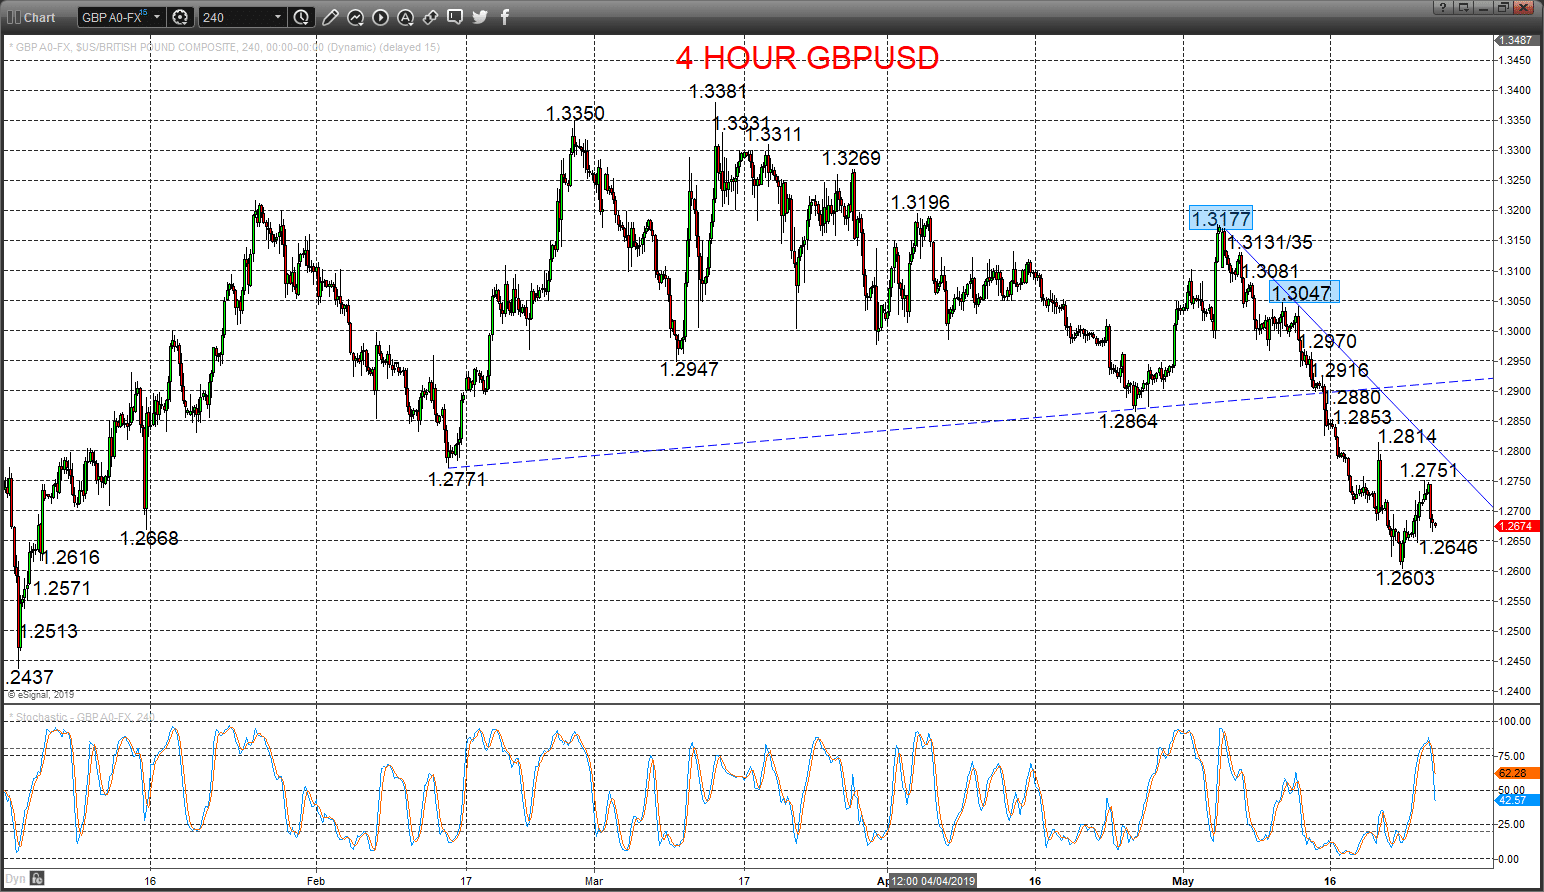
Task: Click the 1.3196 price annotation
Action: (x=920, y=202)
